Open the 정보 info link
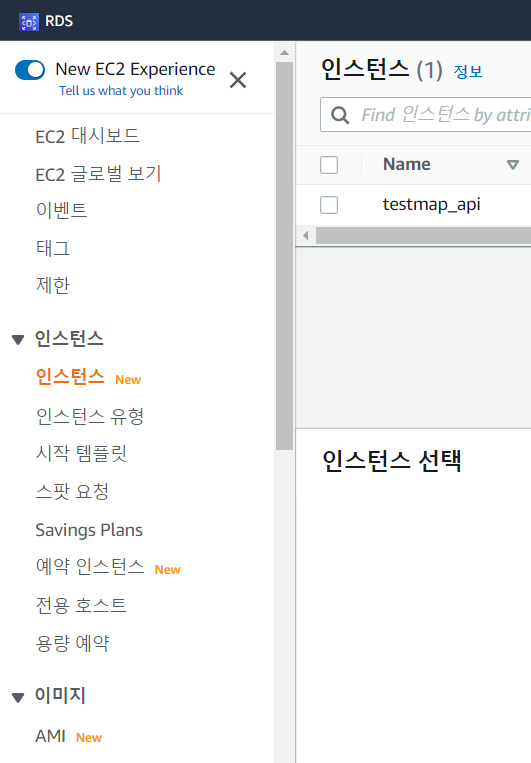Viewport: 531px width, 763px height. [468, 72]
